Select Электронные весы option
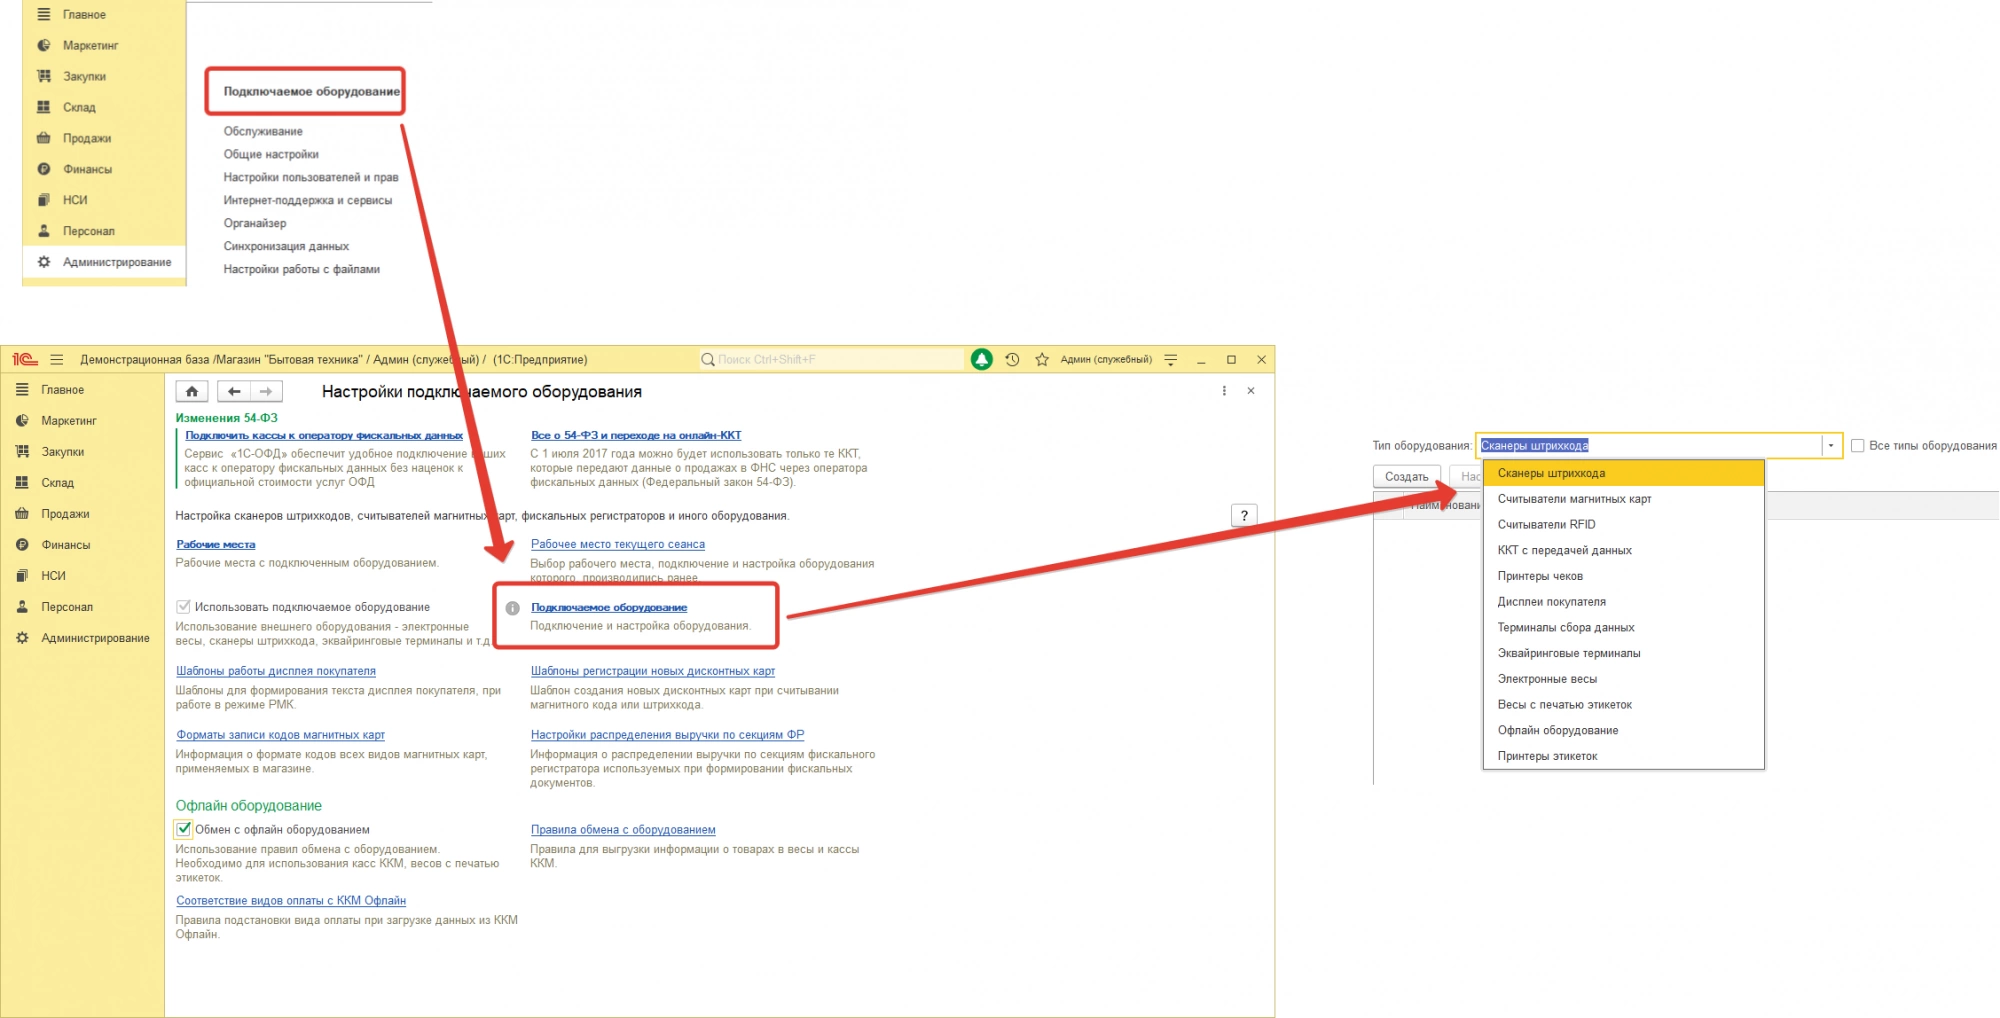 (x=1624, y=679)
